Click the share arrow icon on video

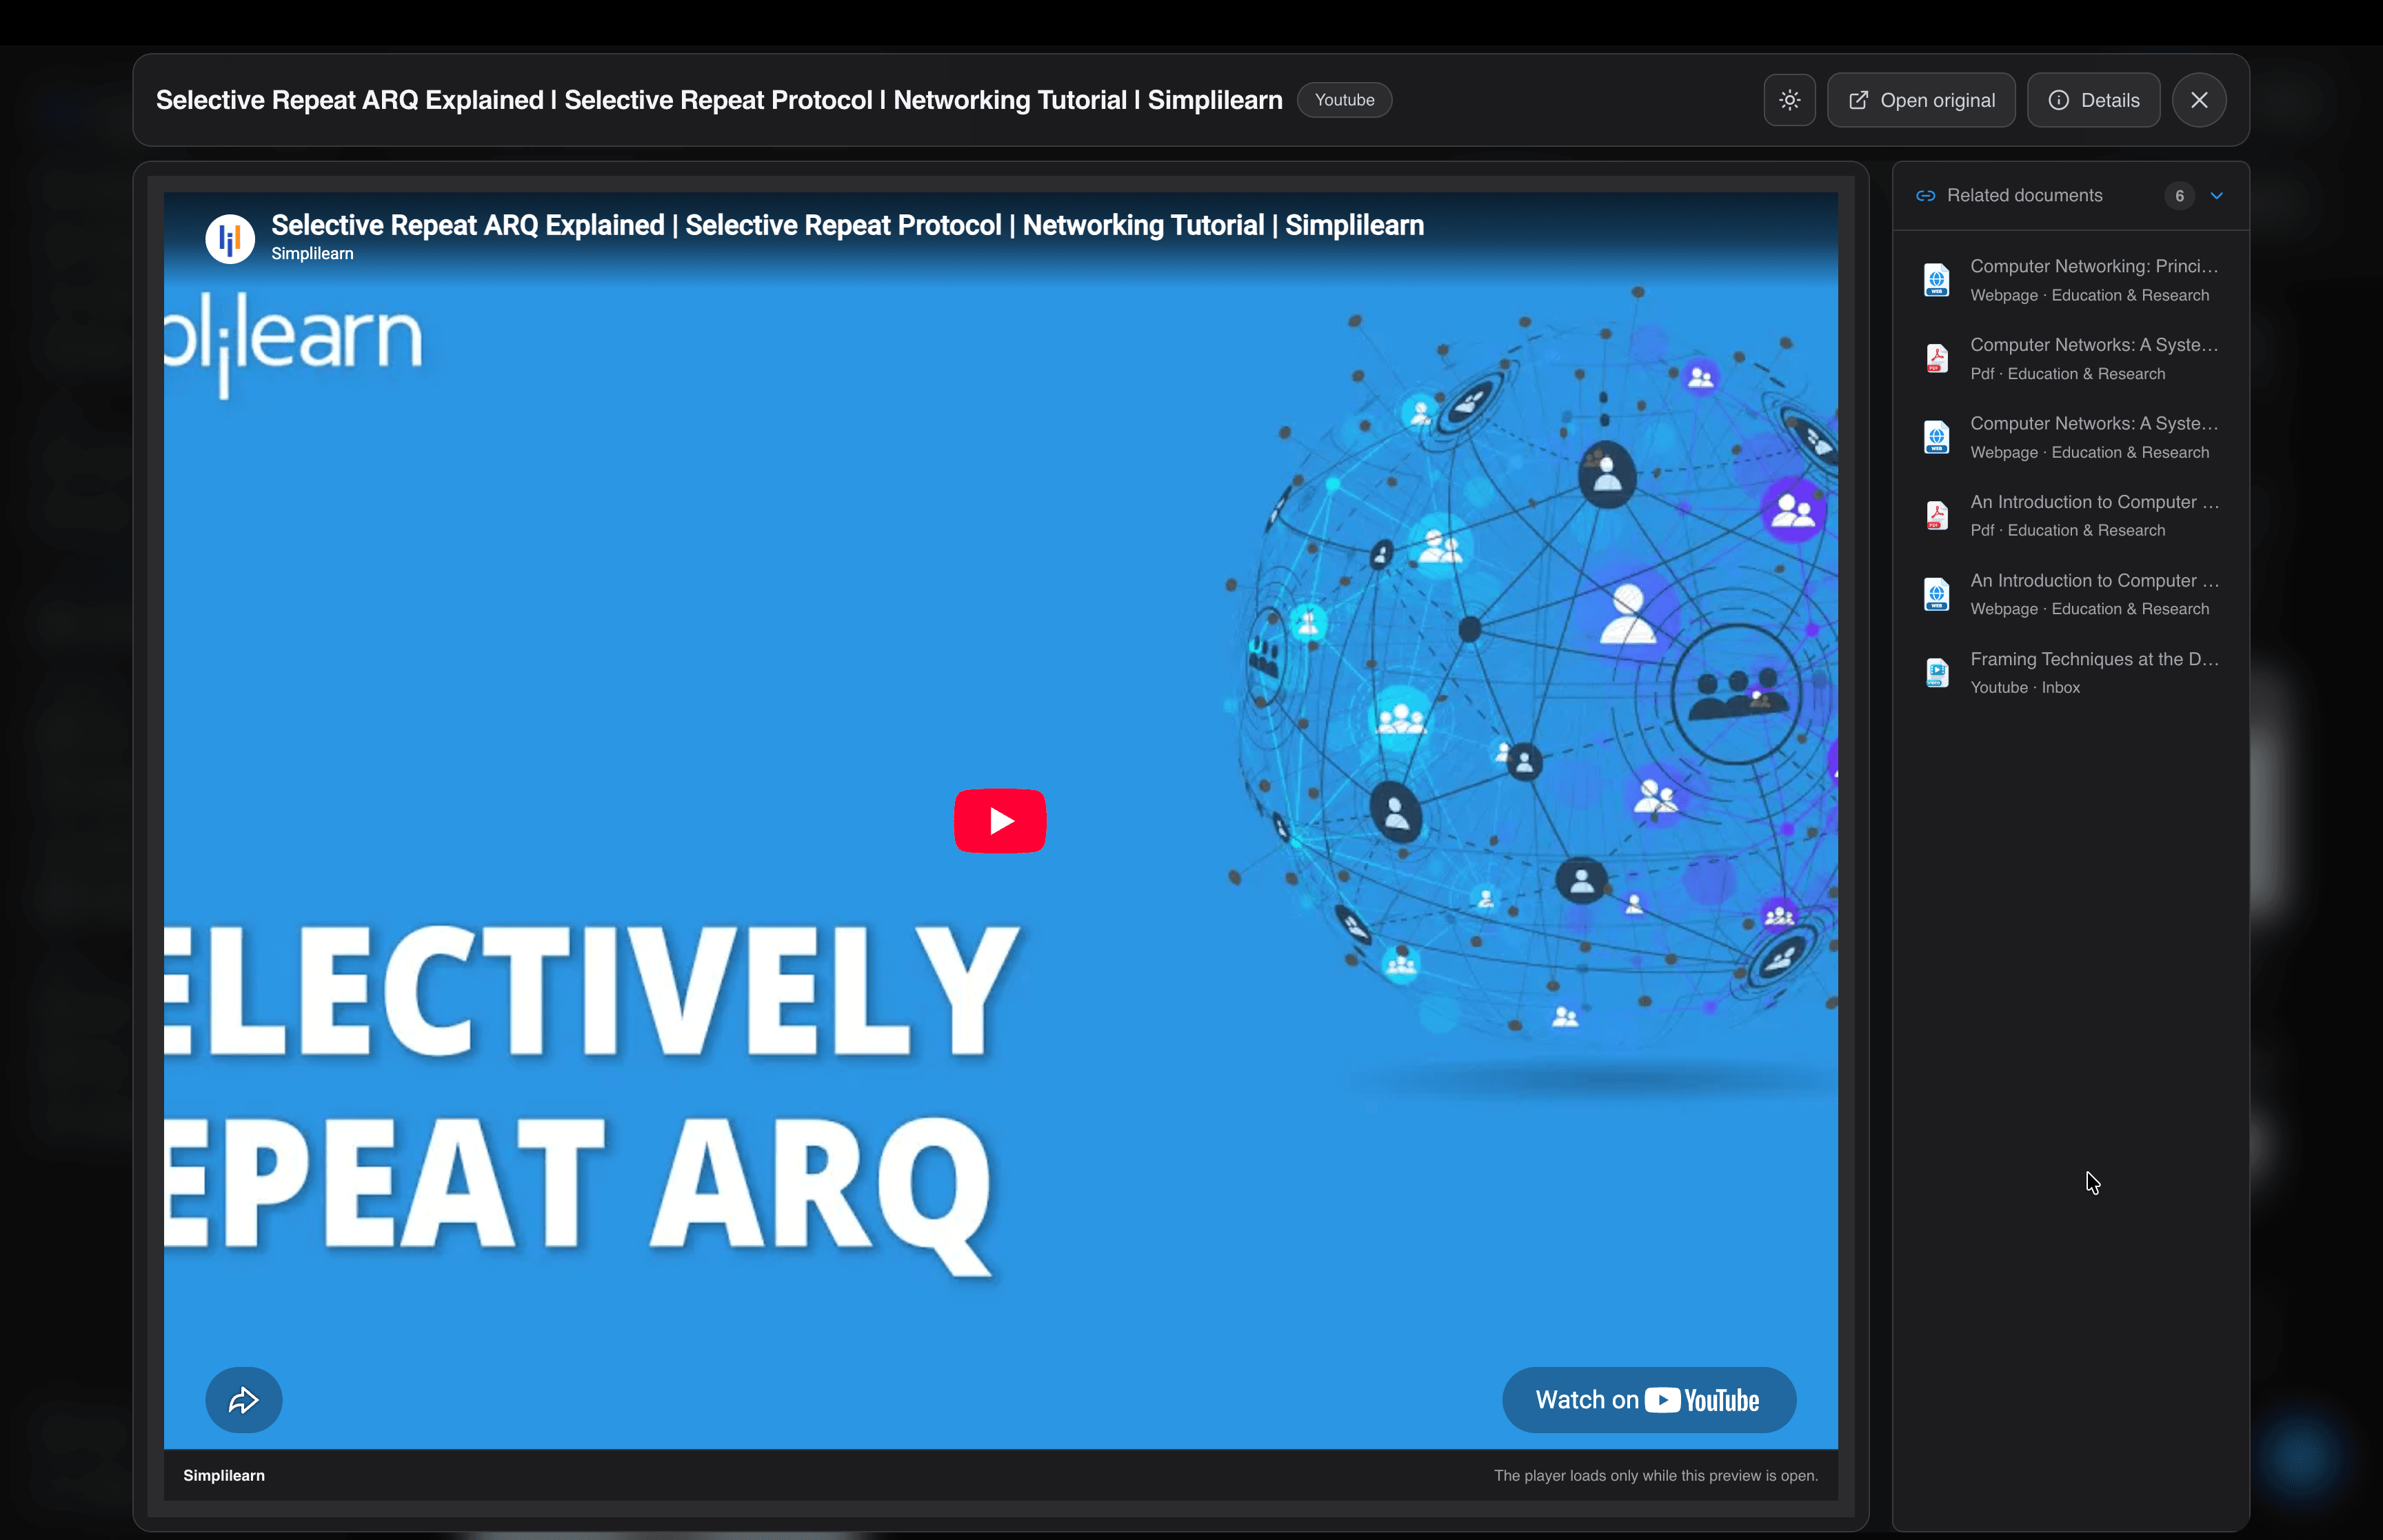[243, 1400]
